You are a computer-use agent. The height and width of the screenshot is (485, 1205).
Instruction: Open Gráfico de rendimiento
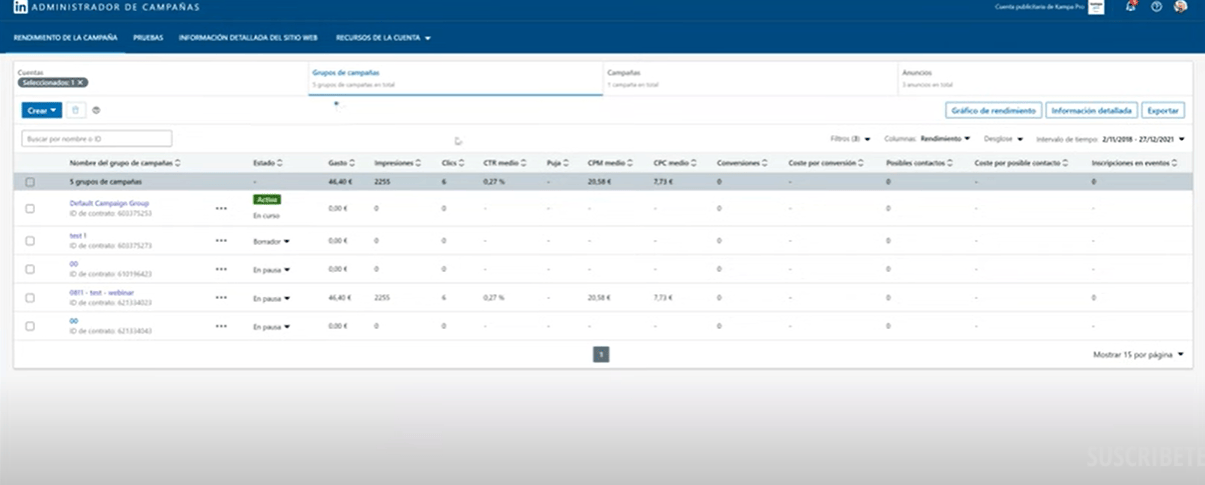tap(993, 111)
